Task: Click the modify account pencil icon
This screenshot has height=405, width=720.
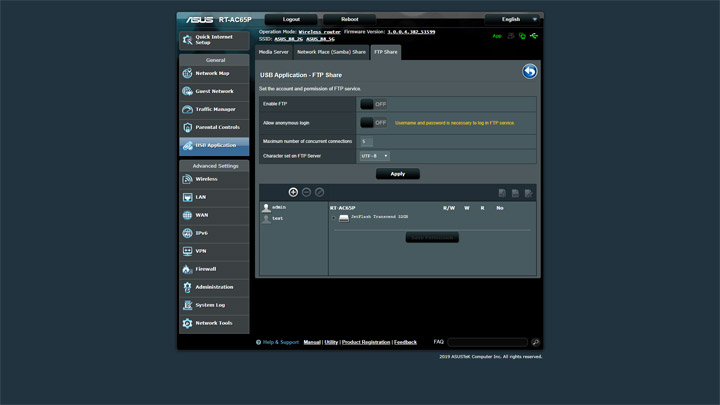Action: tap(320, 192)
